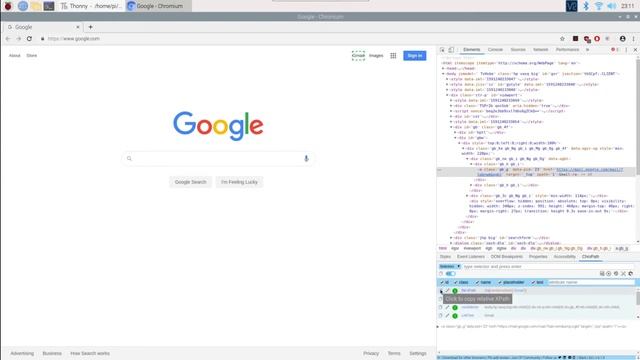Open the VNC server tray icon
The width and height of the screenshot is (640, 360).
click(571, 6)
